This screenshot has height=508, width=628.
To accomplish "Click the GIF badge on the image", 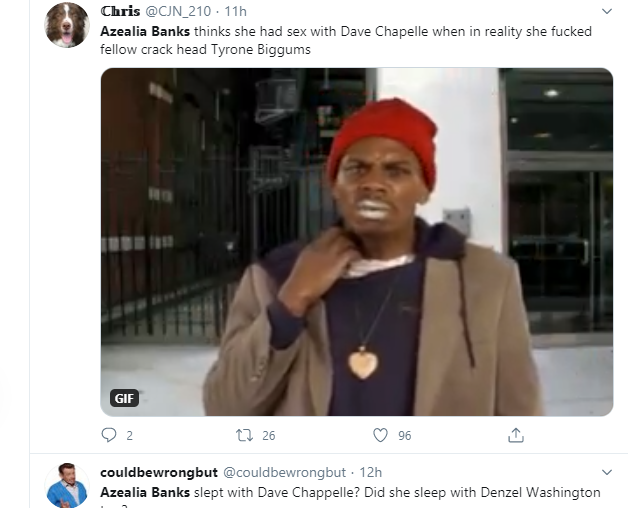I will pyautogui.click(x=124, y=398).
